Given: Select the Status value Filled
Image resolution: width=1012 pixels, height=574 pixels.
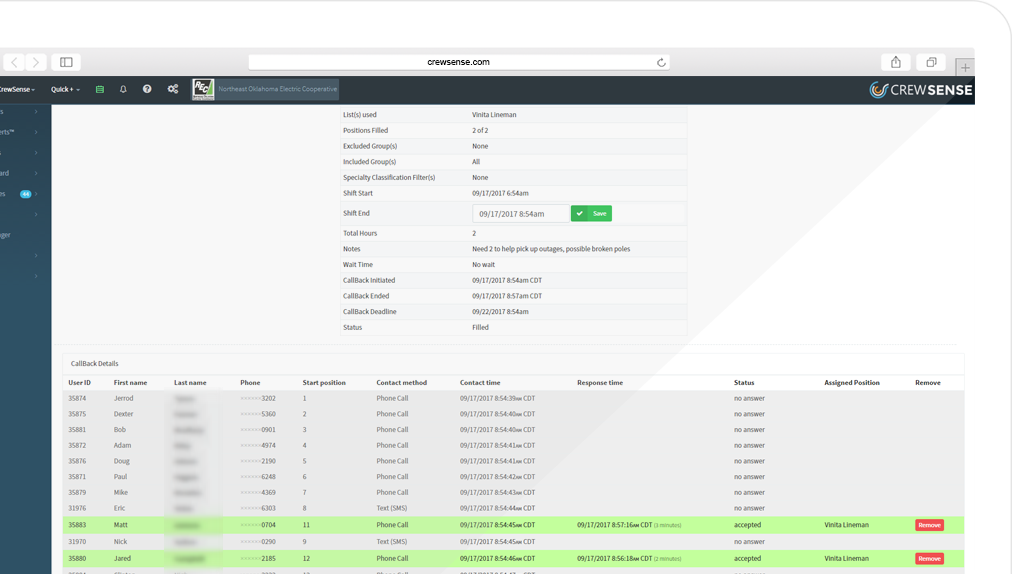Looking at the screenshot, I should point(480,327).
